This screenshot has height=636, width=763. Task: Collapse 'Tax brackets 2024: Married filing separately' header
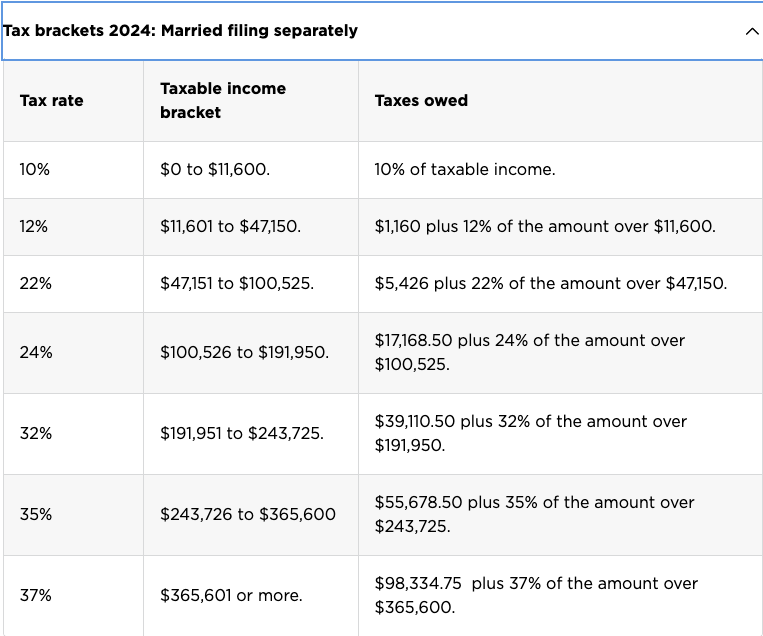382,31
